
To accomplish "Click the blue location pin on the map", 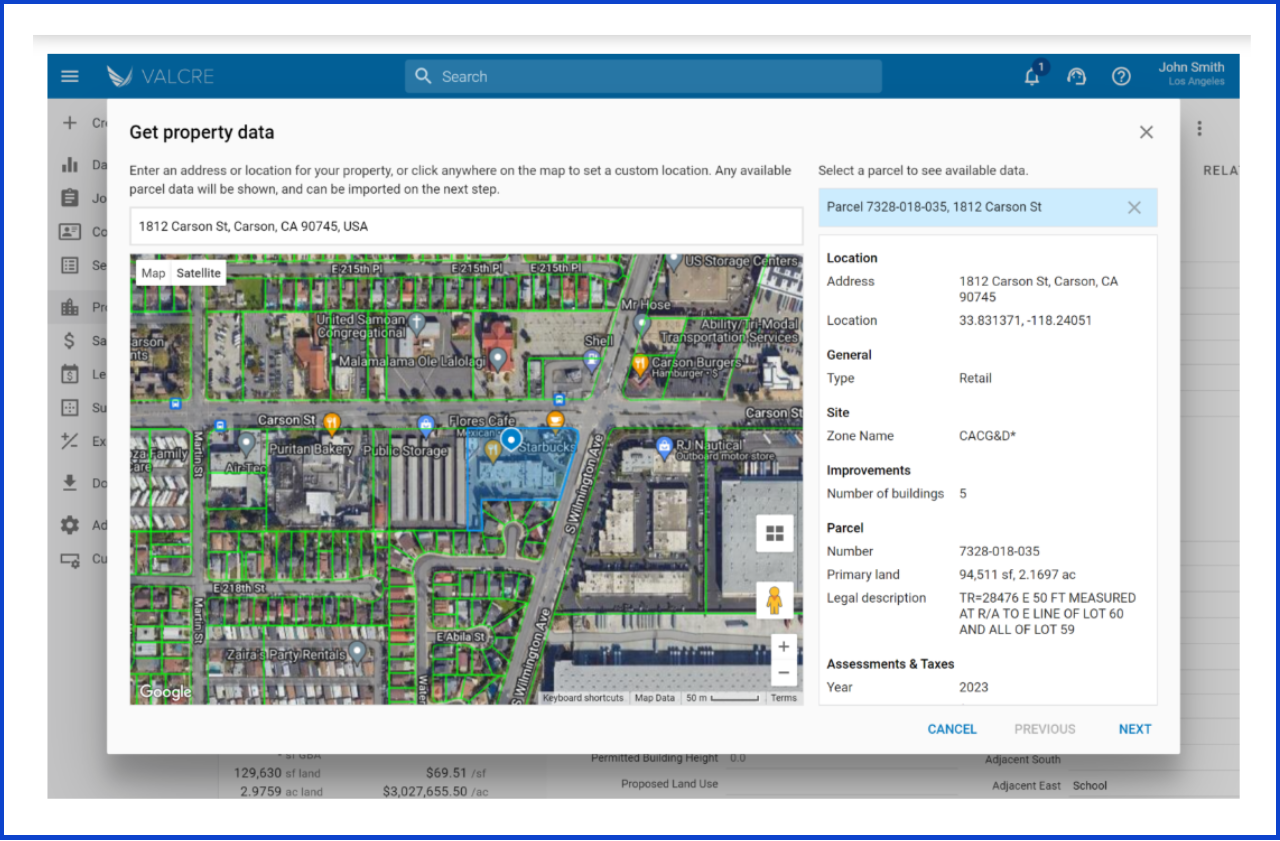I will click(511, 439).
